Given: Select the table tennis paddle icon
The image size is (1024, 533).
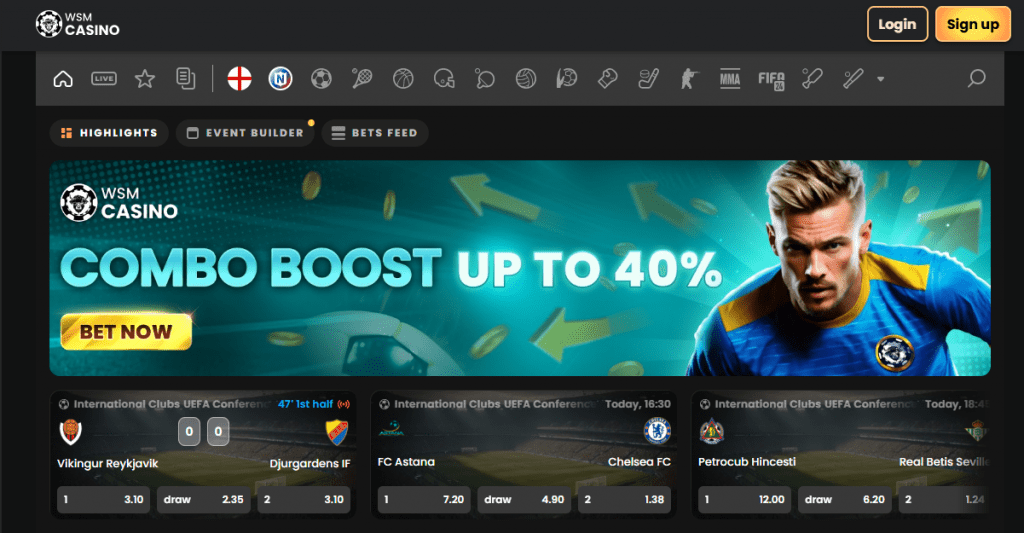Looking at the screenshot, I should [x=485, y=79].
